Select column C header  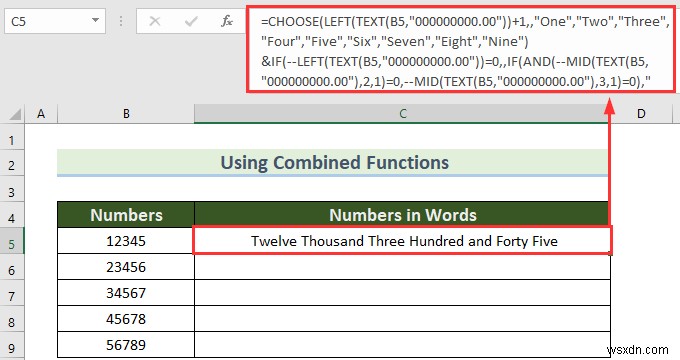tap(402, 114)
